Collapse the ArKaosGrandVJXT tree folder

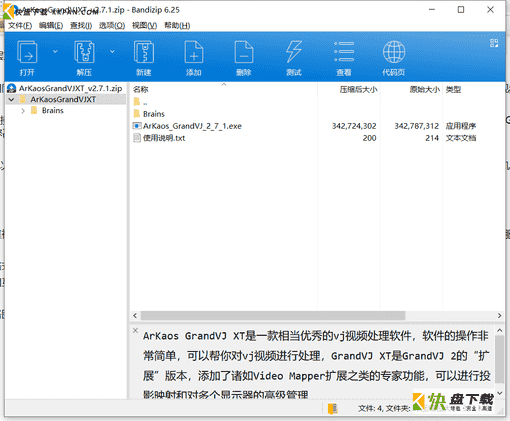click(x=11, y=99)
